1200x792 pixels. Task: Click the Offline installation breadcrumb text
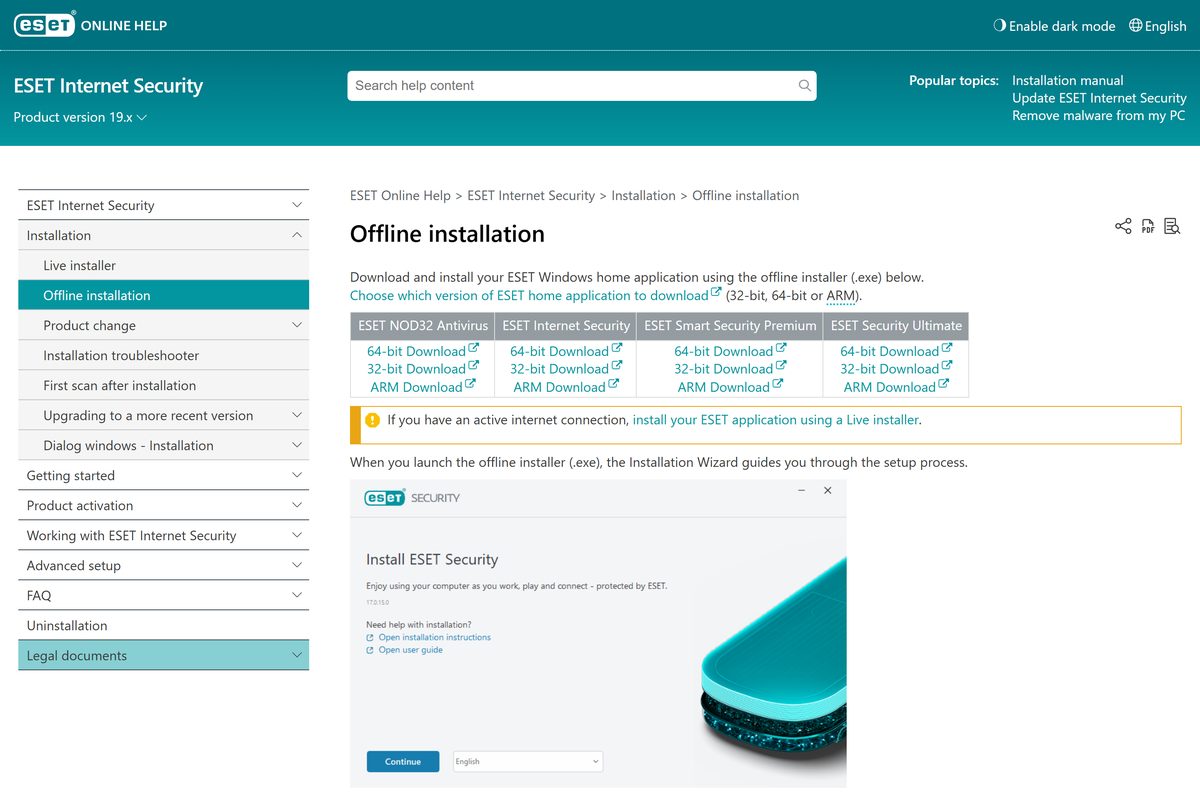[x=745, y=196]
